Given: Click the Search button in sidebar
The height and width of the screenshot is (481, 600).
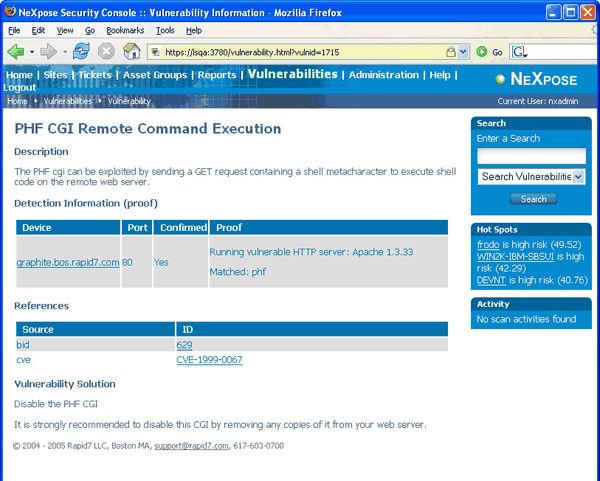Looking at the screenshot, I should (x=534, y=199).
